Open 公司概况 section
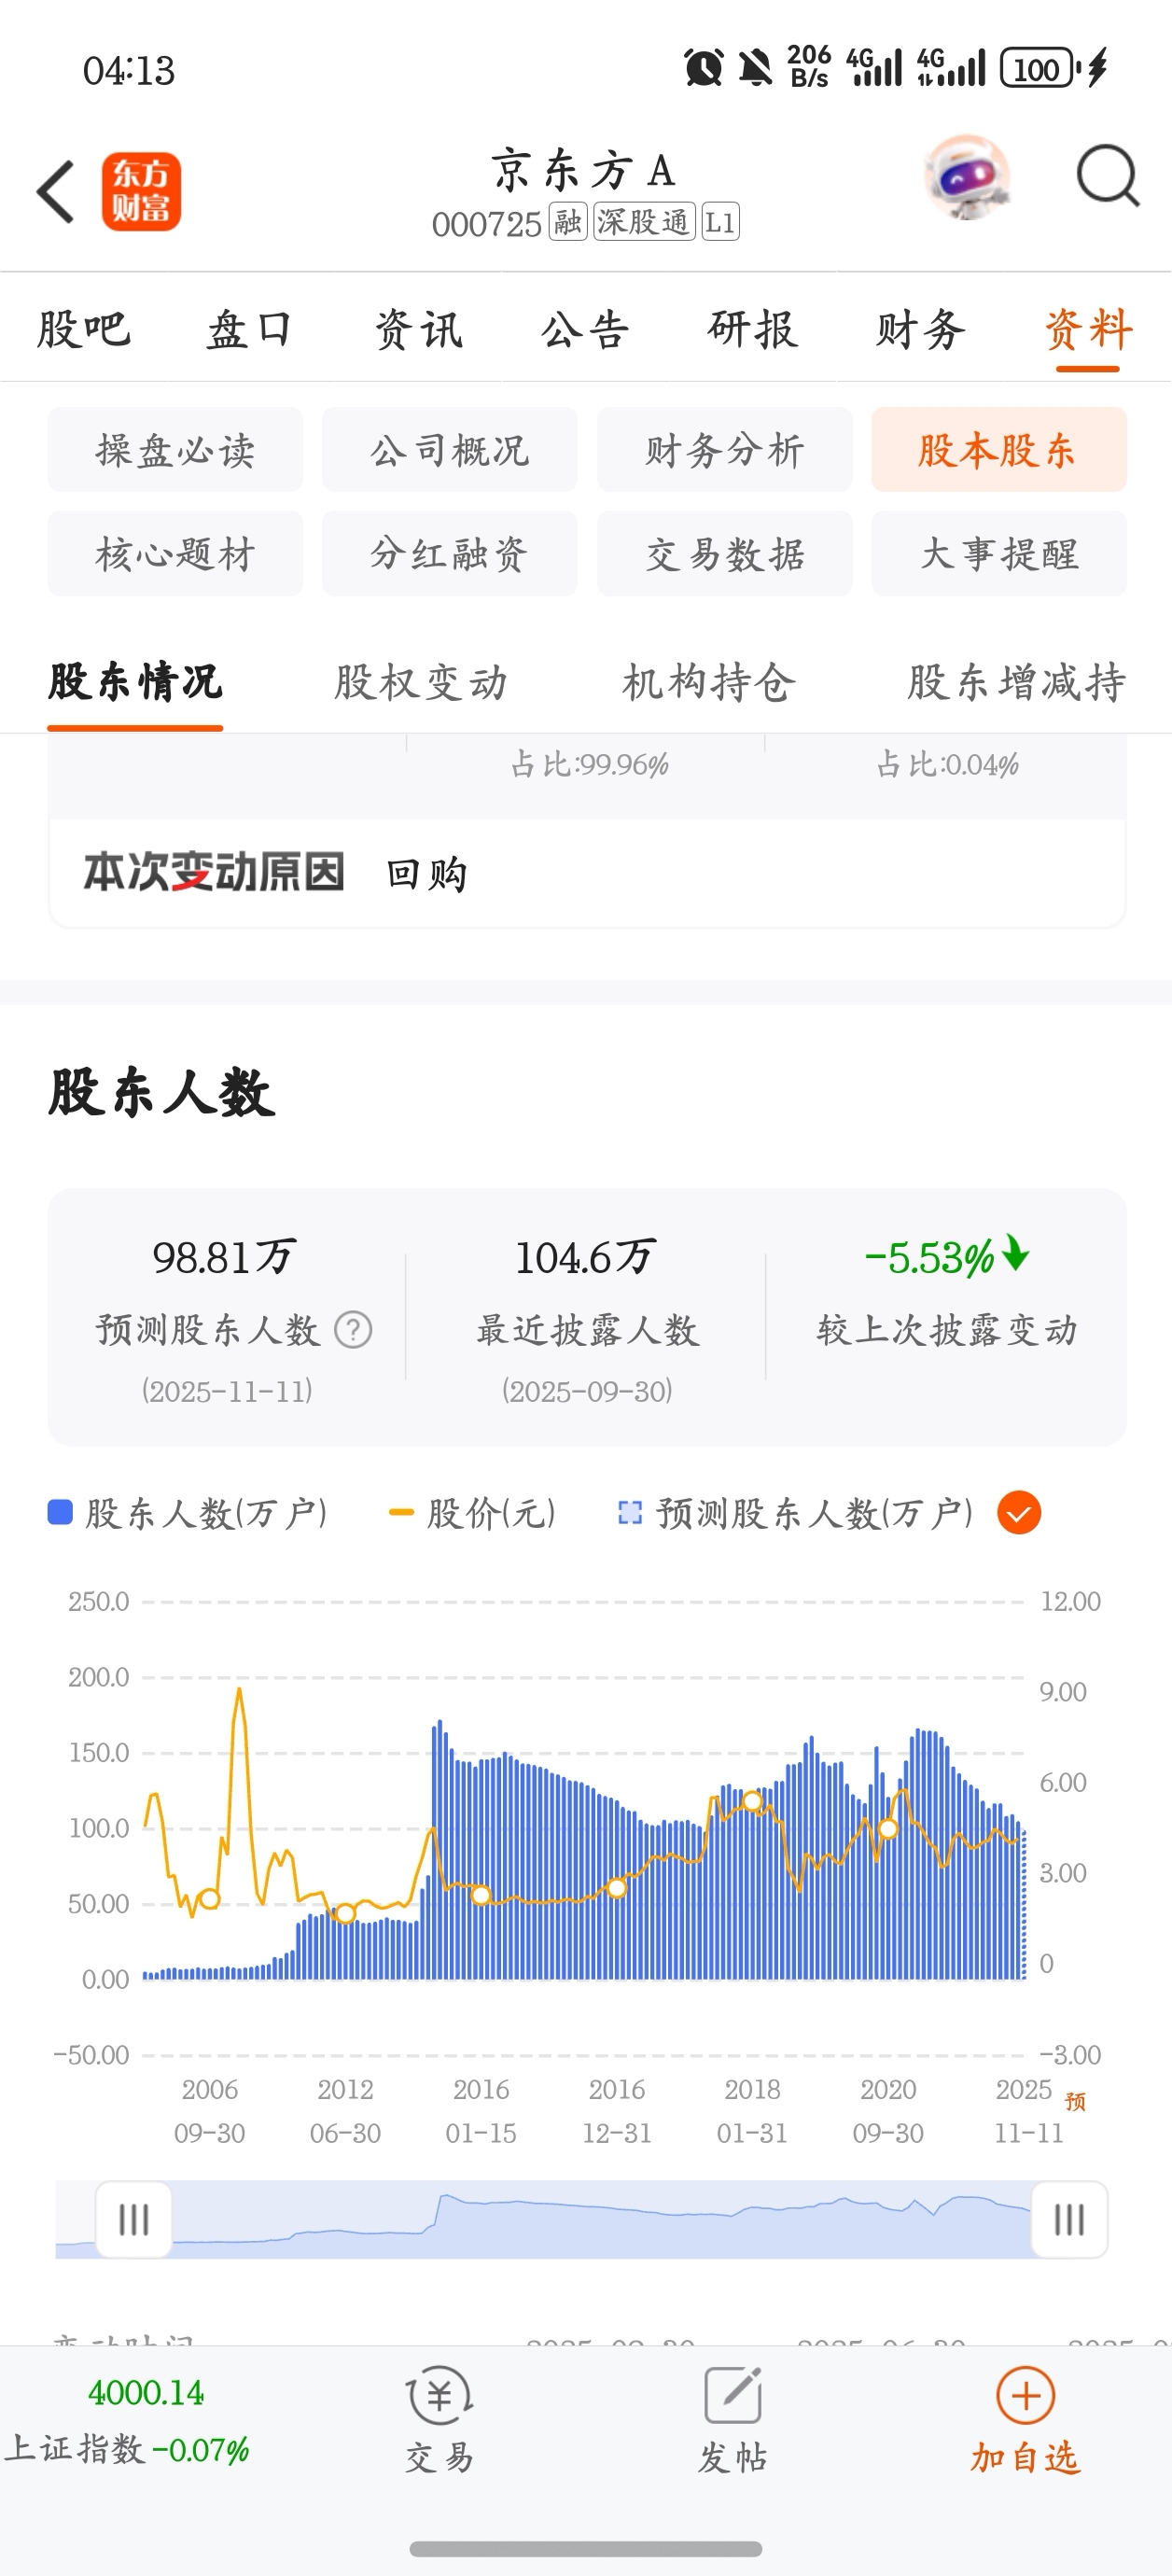 [x=450, y=449]
